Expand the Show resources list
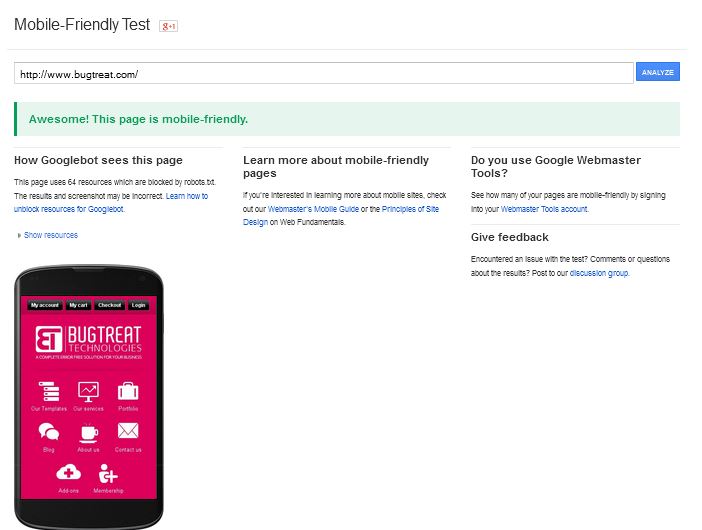 [50, 235]
